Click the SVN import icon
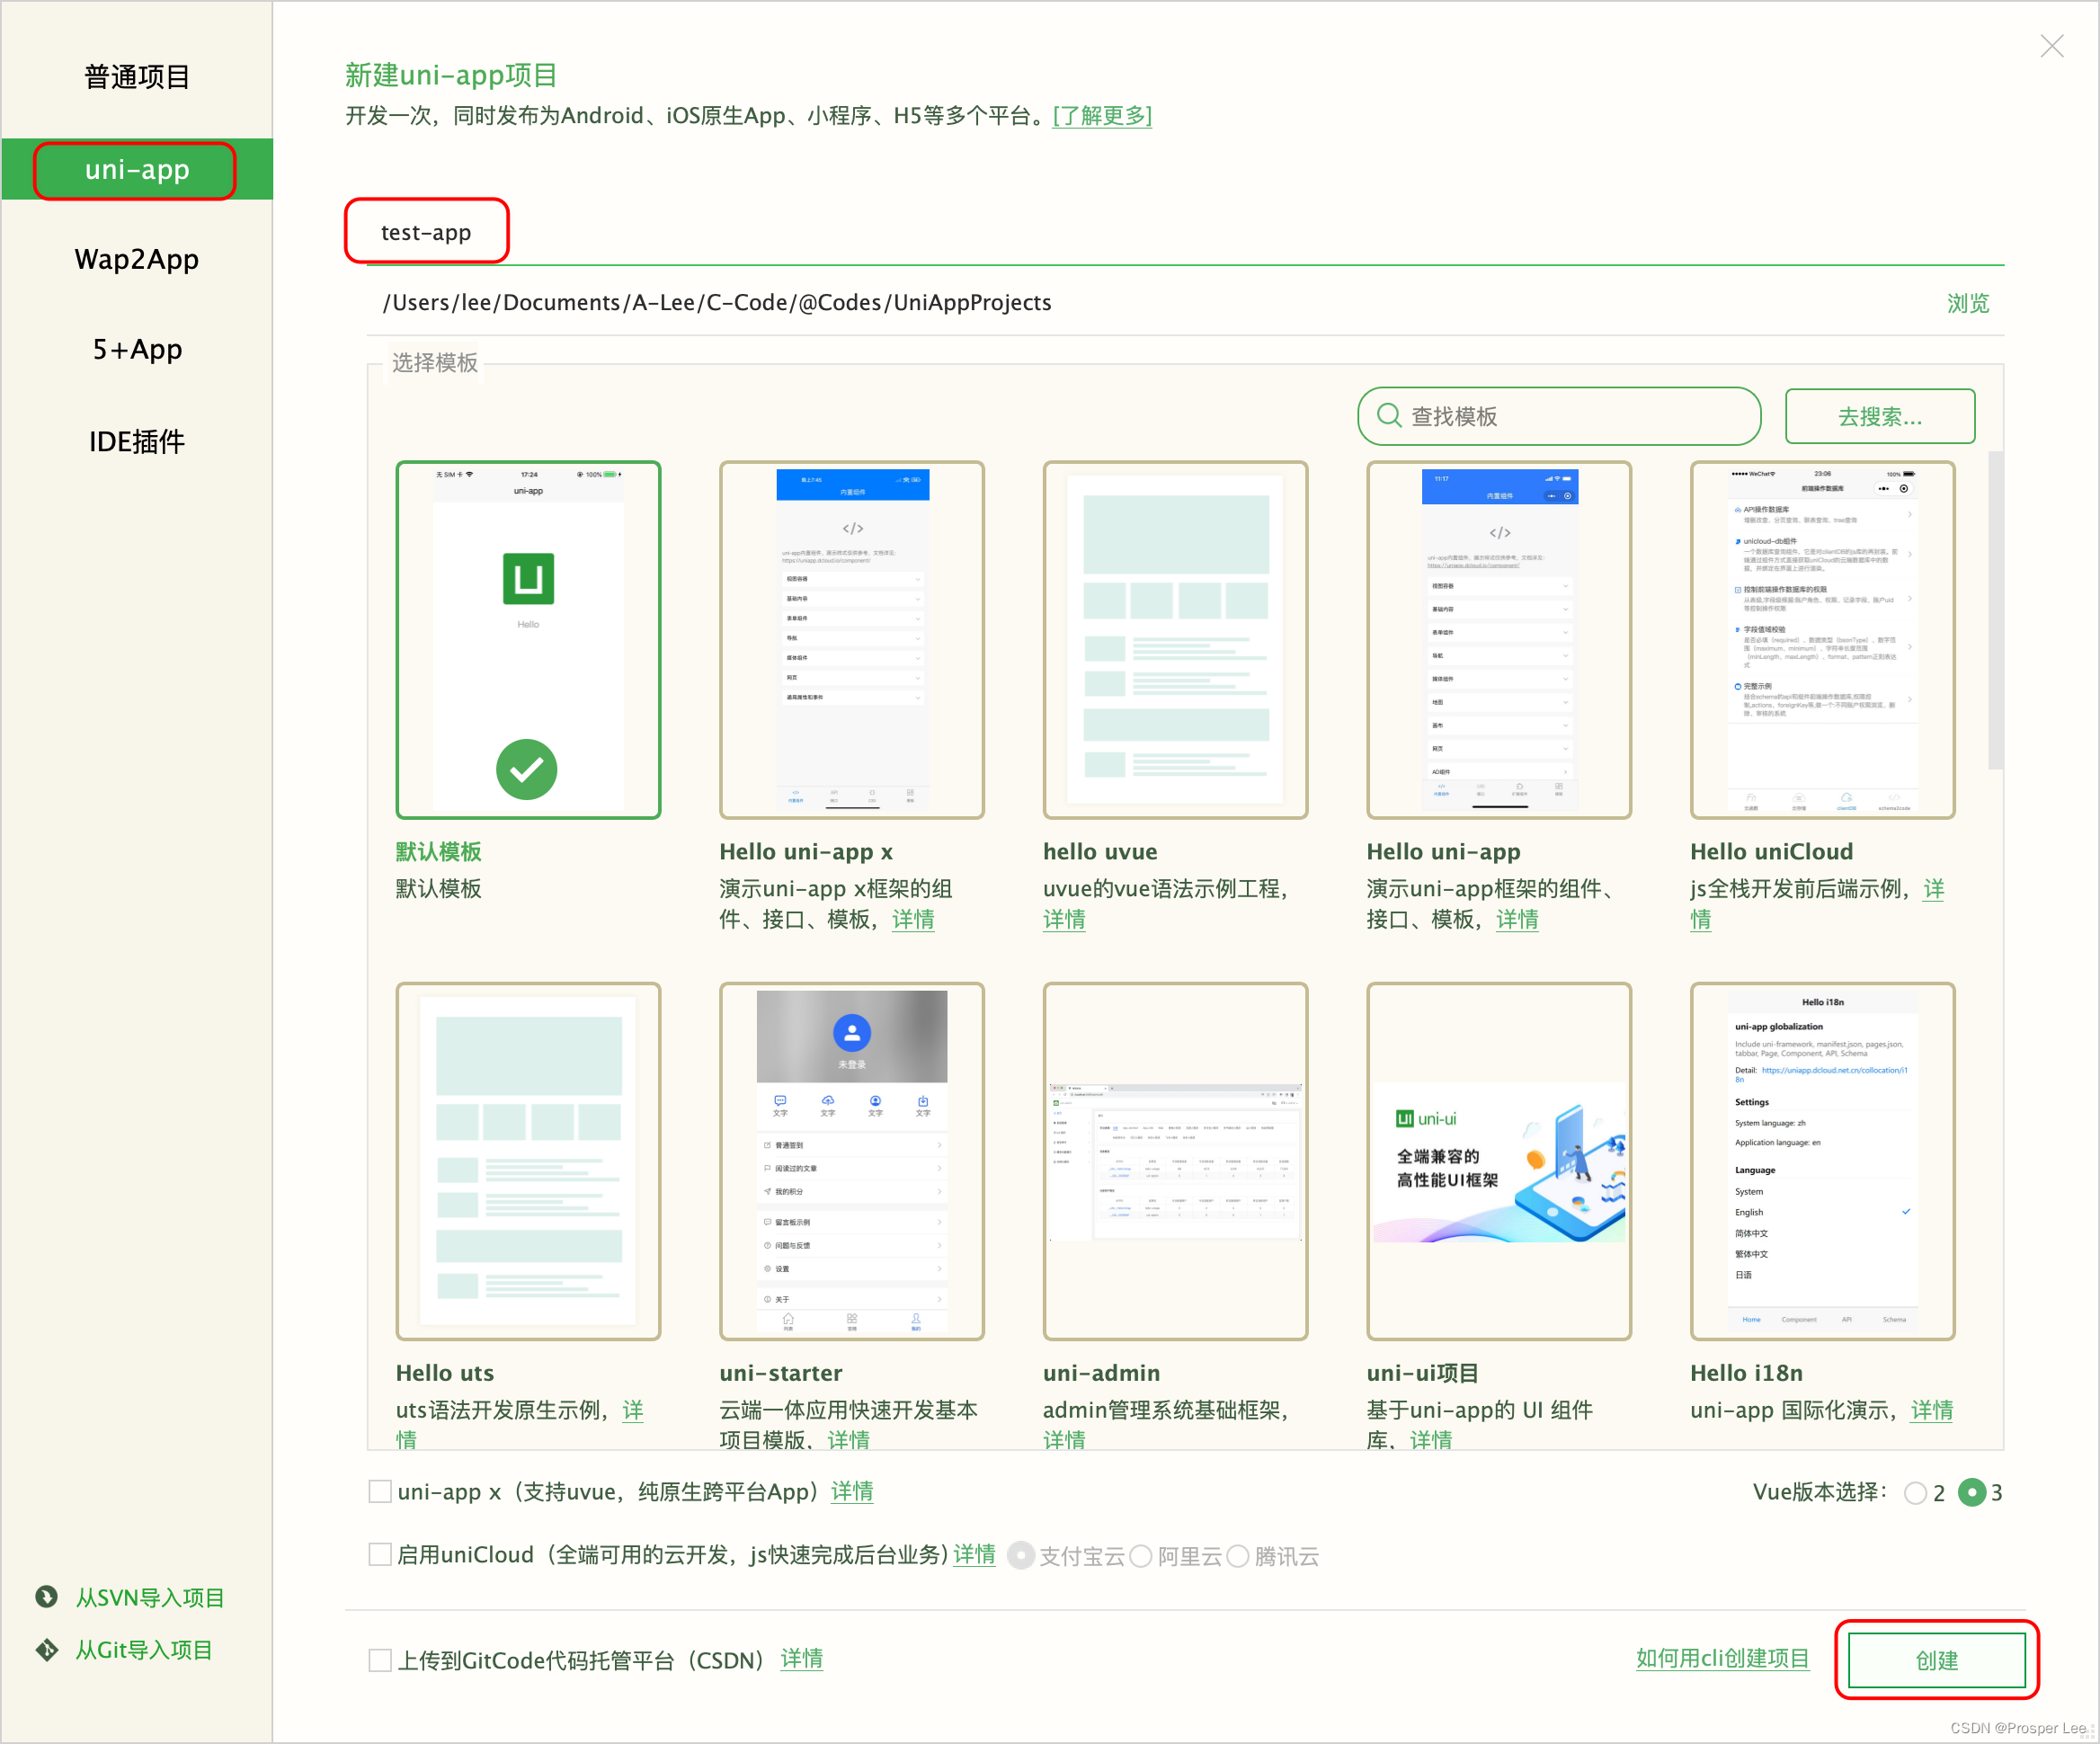Viewport: 2100px width, 1744px height. pos(46,1597)
